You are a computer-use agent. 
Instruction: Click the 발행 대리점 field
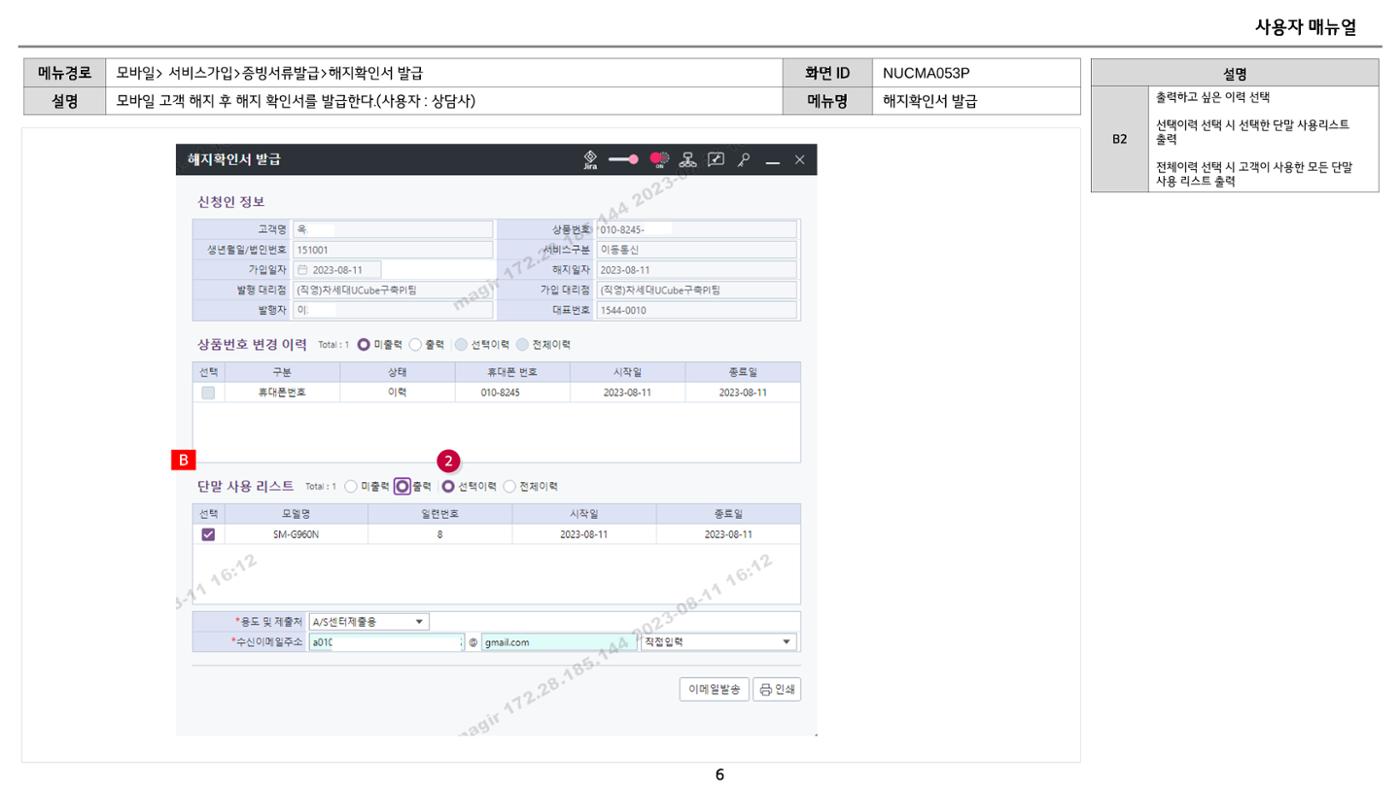(393, 290)
